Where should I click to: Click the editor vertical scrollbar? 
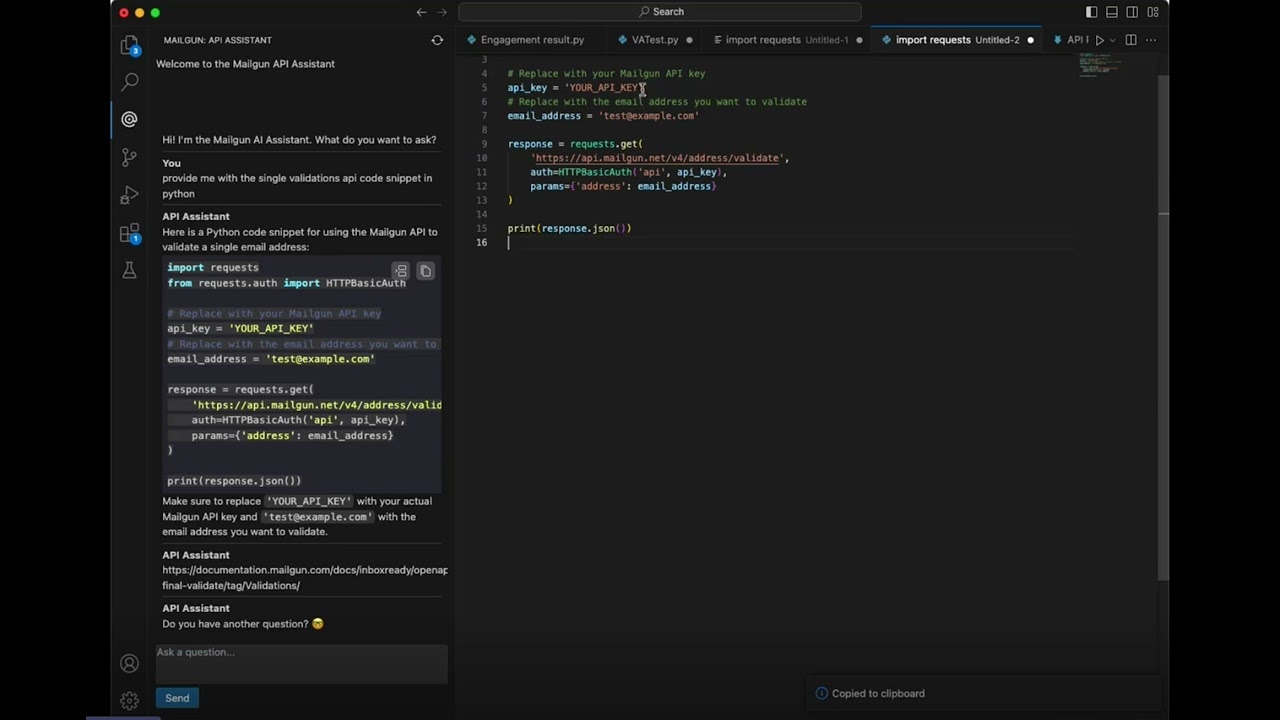pyautogui.click(x=1163, y=325)
